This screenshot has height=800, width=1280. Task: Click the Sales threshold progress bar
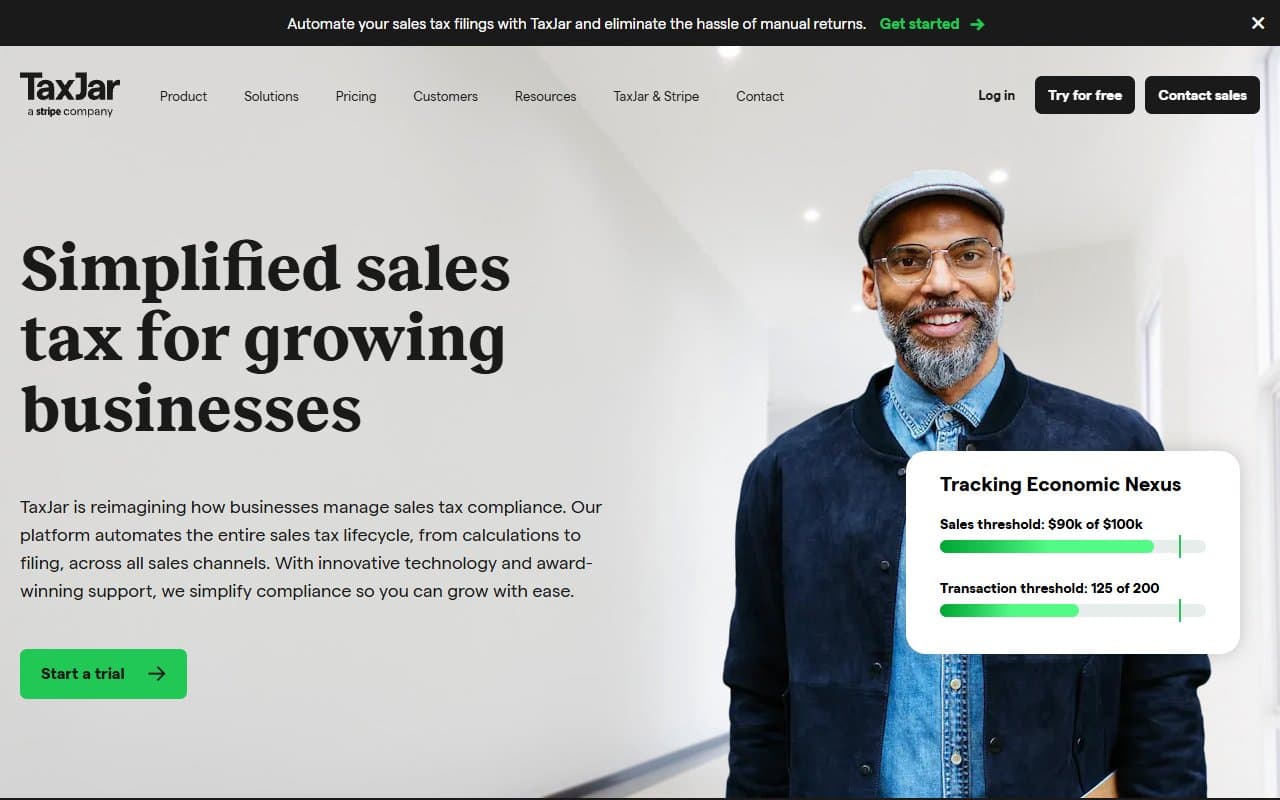[x=1072, y=547]
